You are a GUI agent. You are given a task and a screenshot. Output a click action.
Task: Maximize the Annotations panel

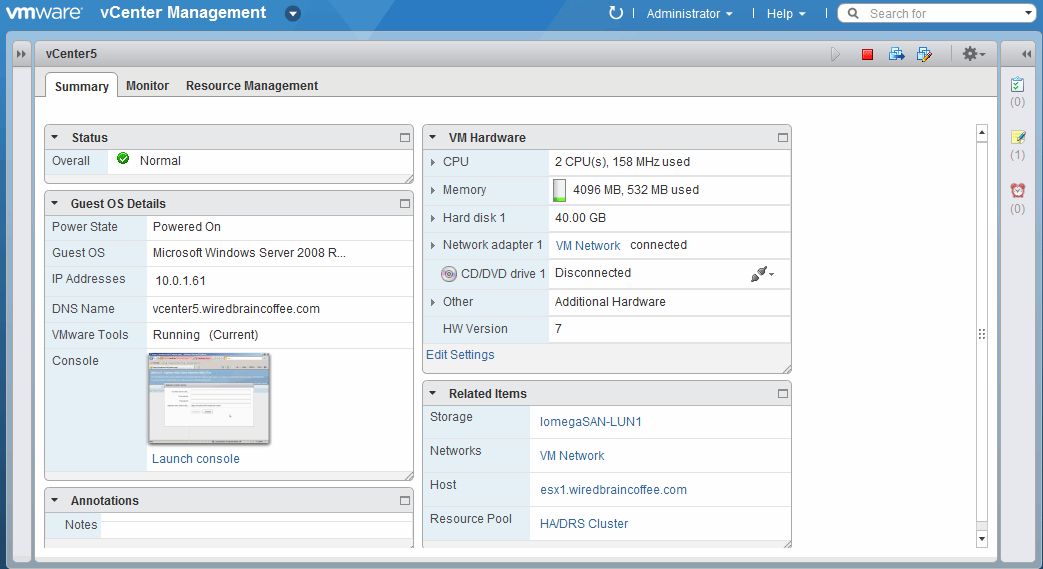(404, 500)
